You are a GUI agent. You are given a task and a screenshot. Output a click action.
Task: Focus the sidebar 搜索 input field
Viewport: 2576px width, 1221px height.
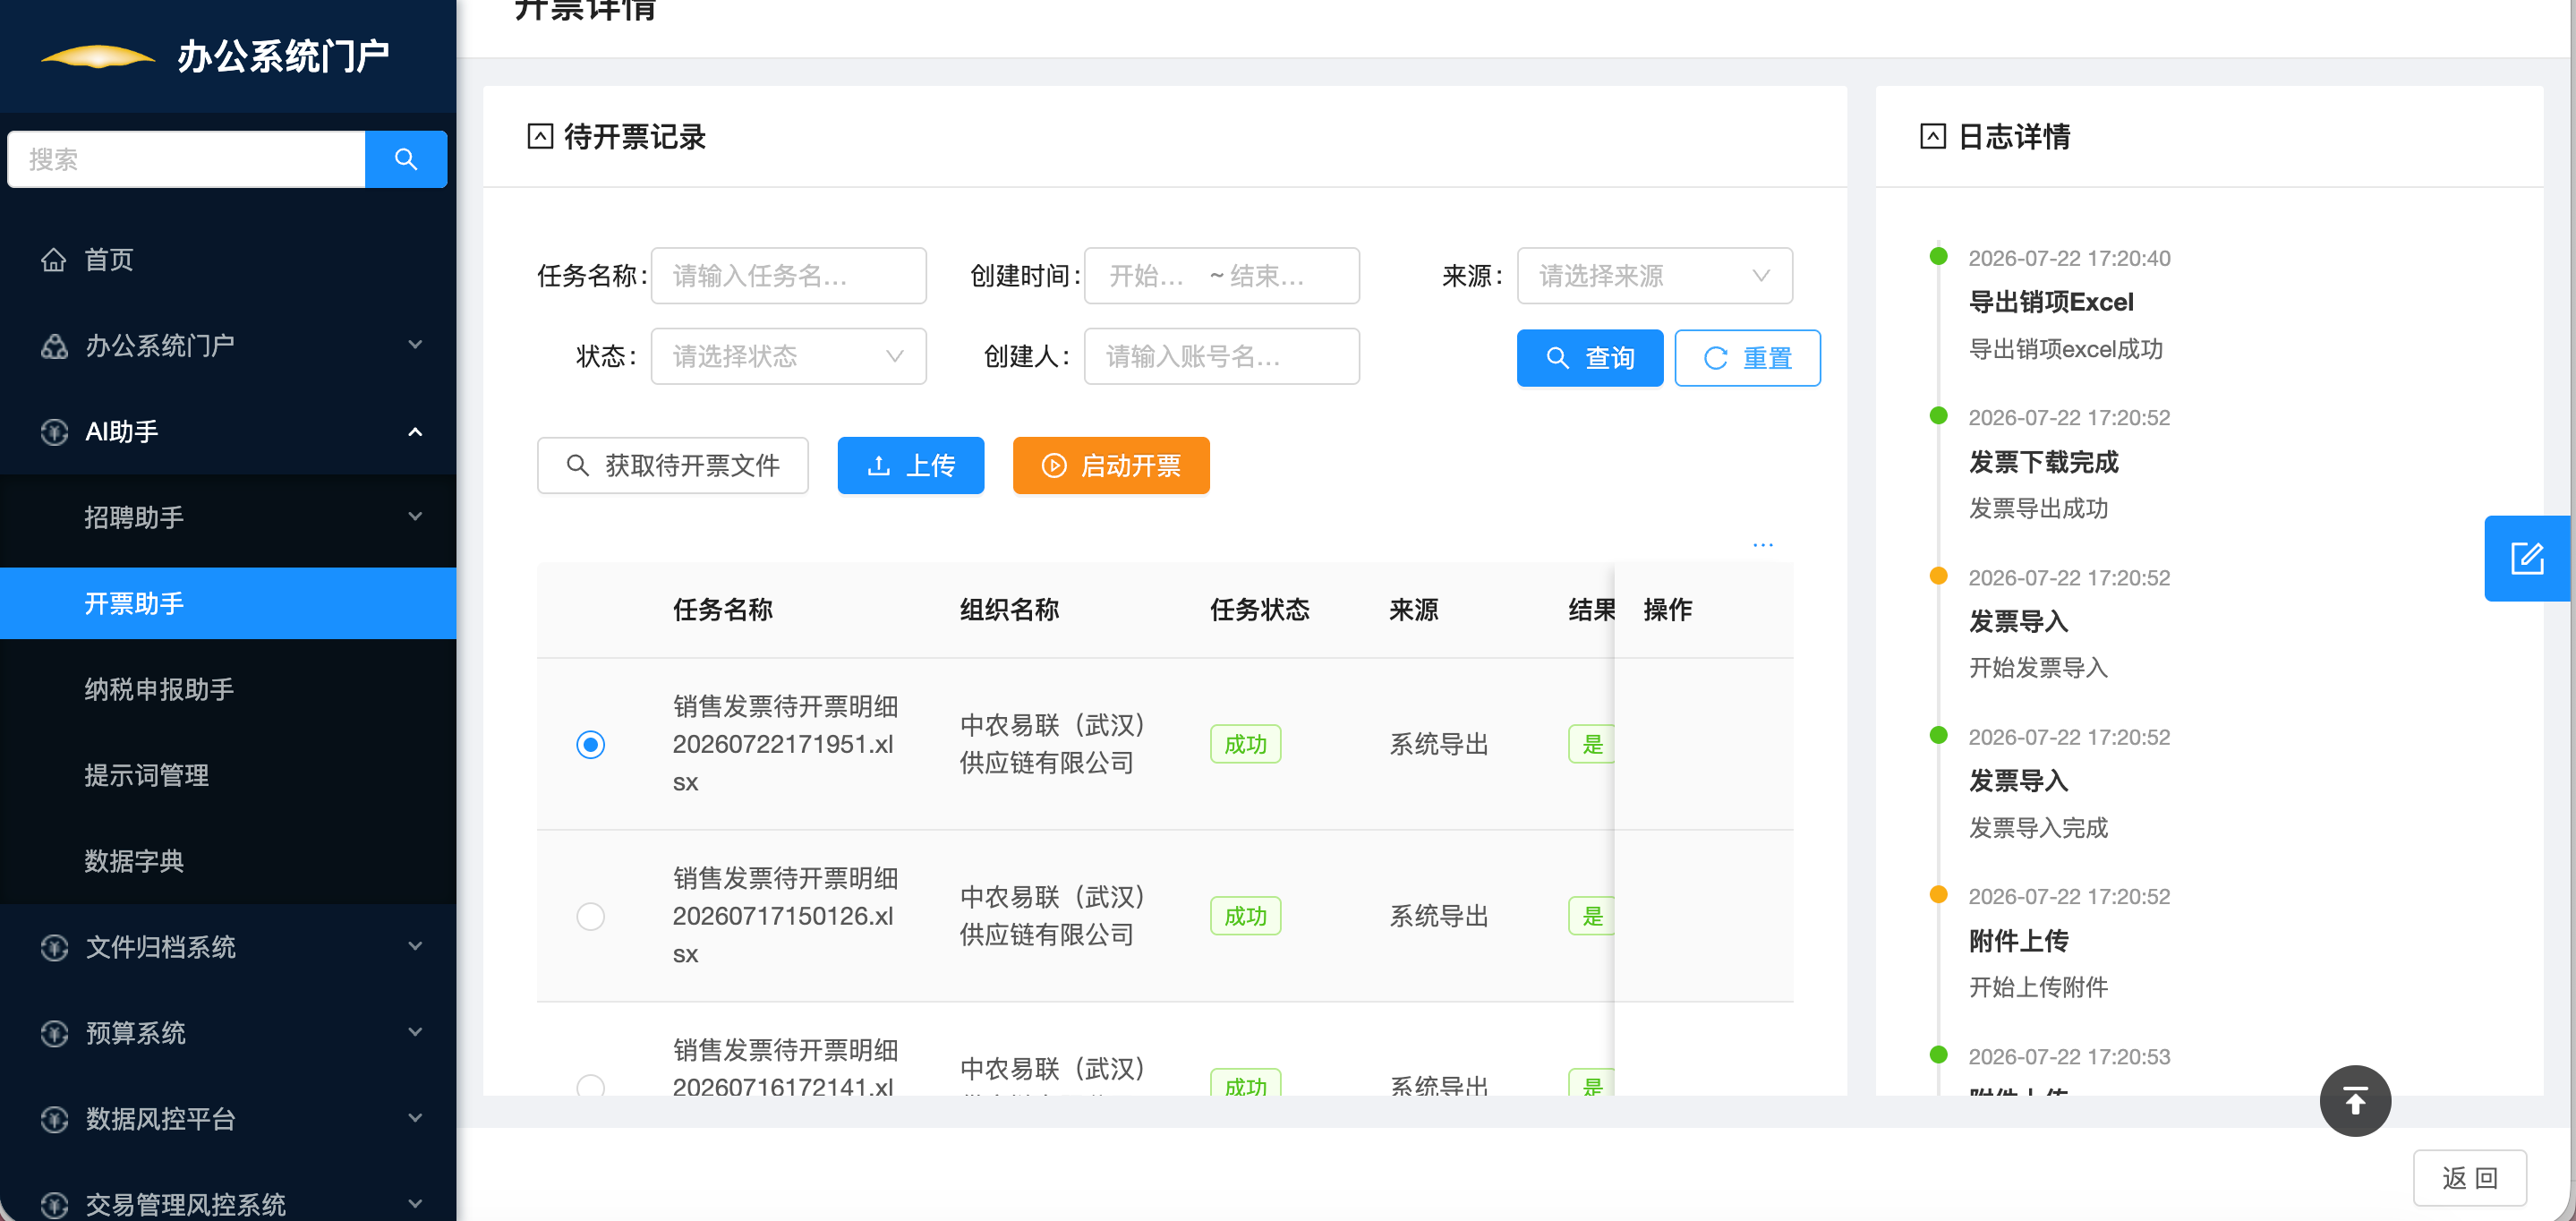[x=187, y=159]
